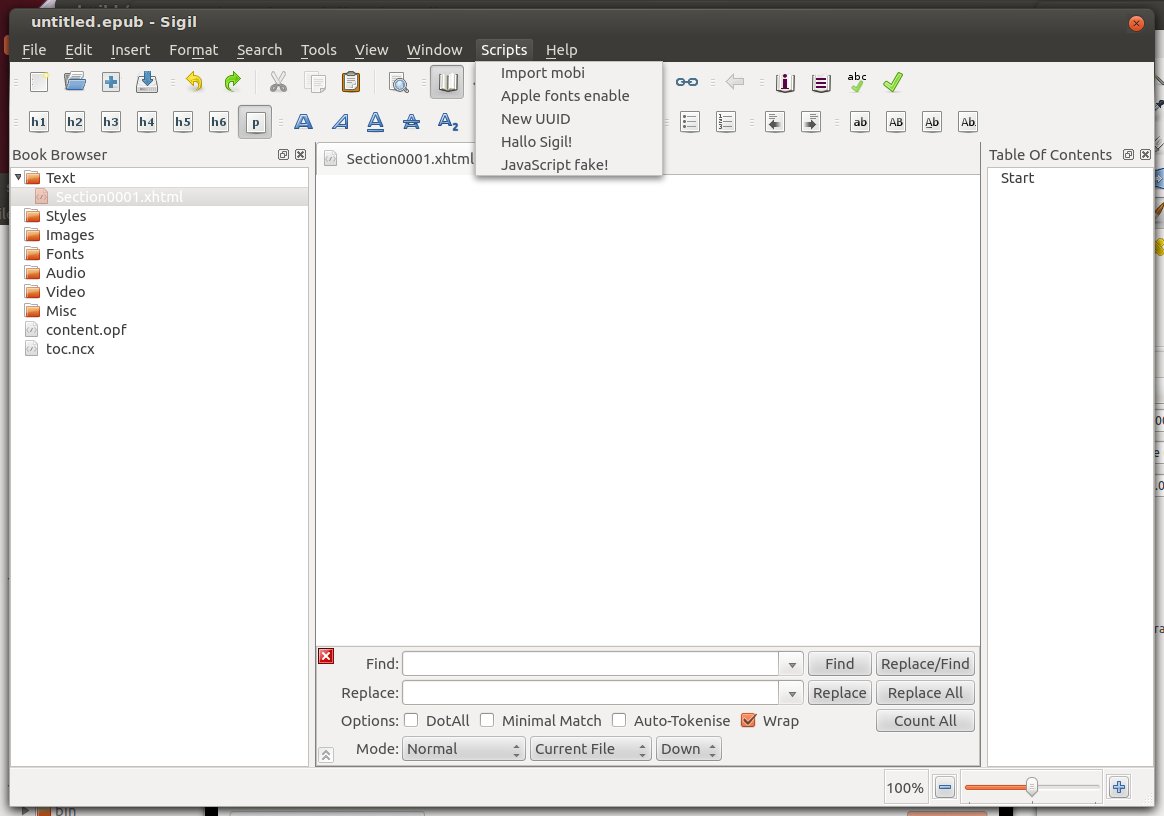This screenshot has height=816, width=1164.
Task: Open the Down direction dropdown
Action: pyautogui.click(x=688, y=749)
